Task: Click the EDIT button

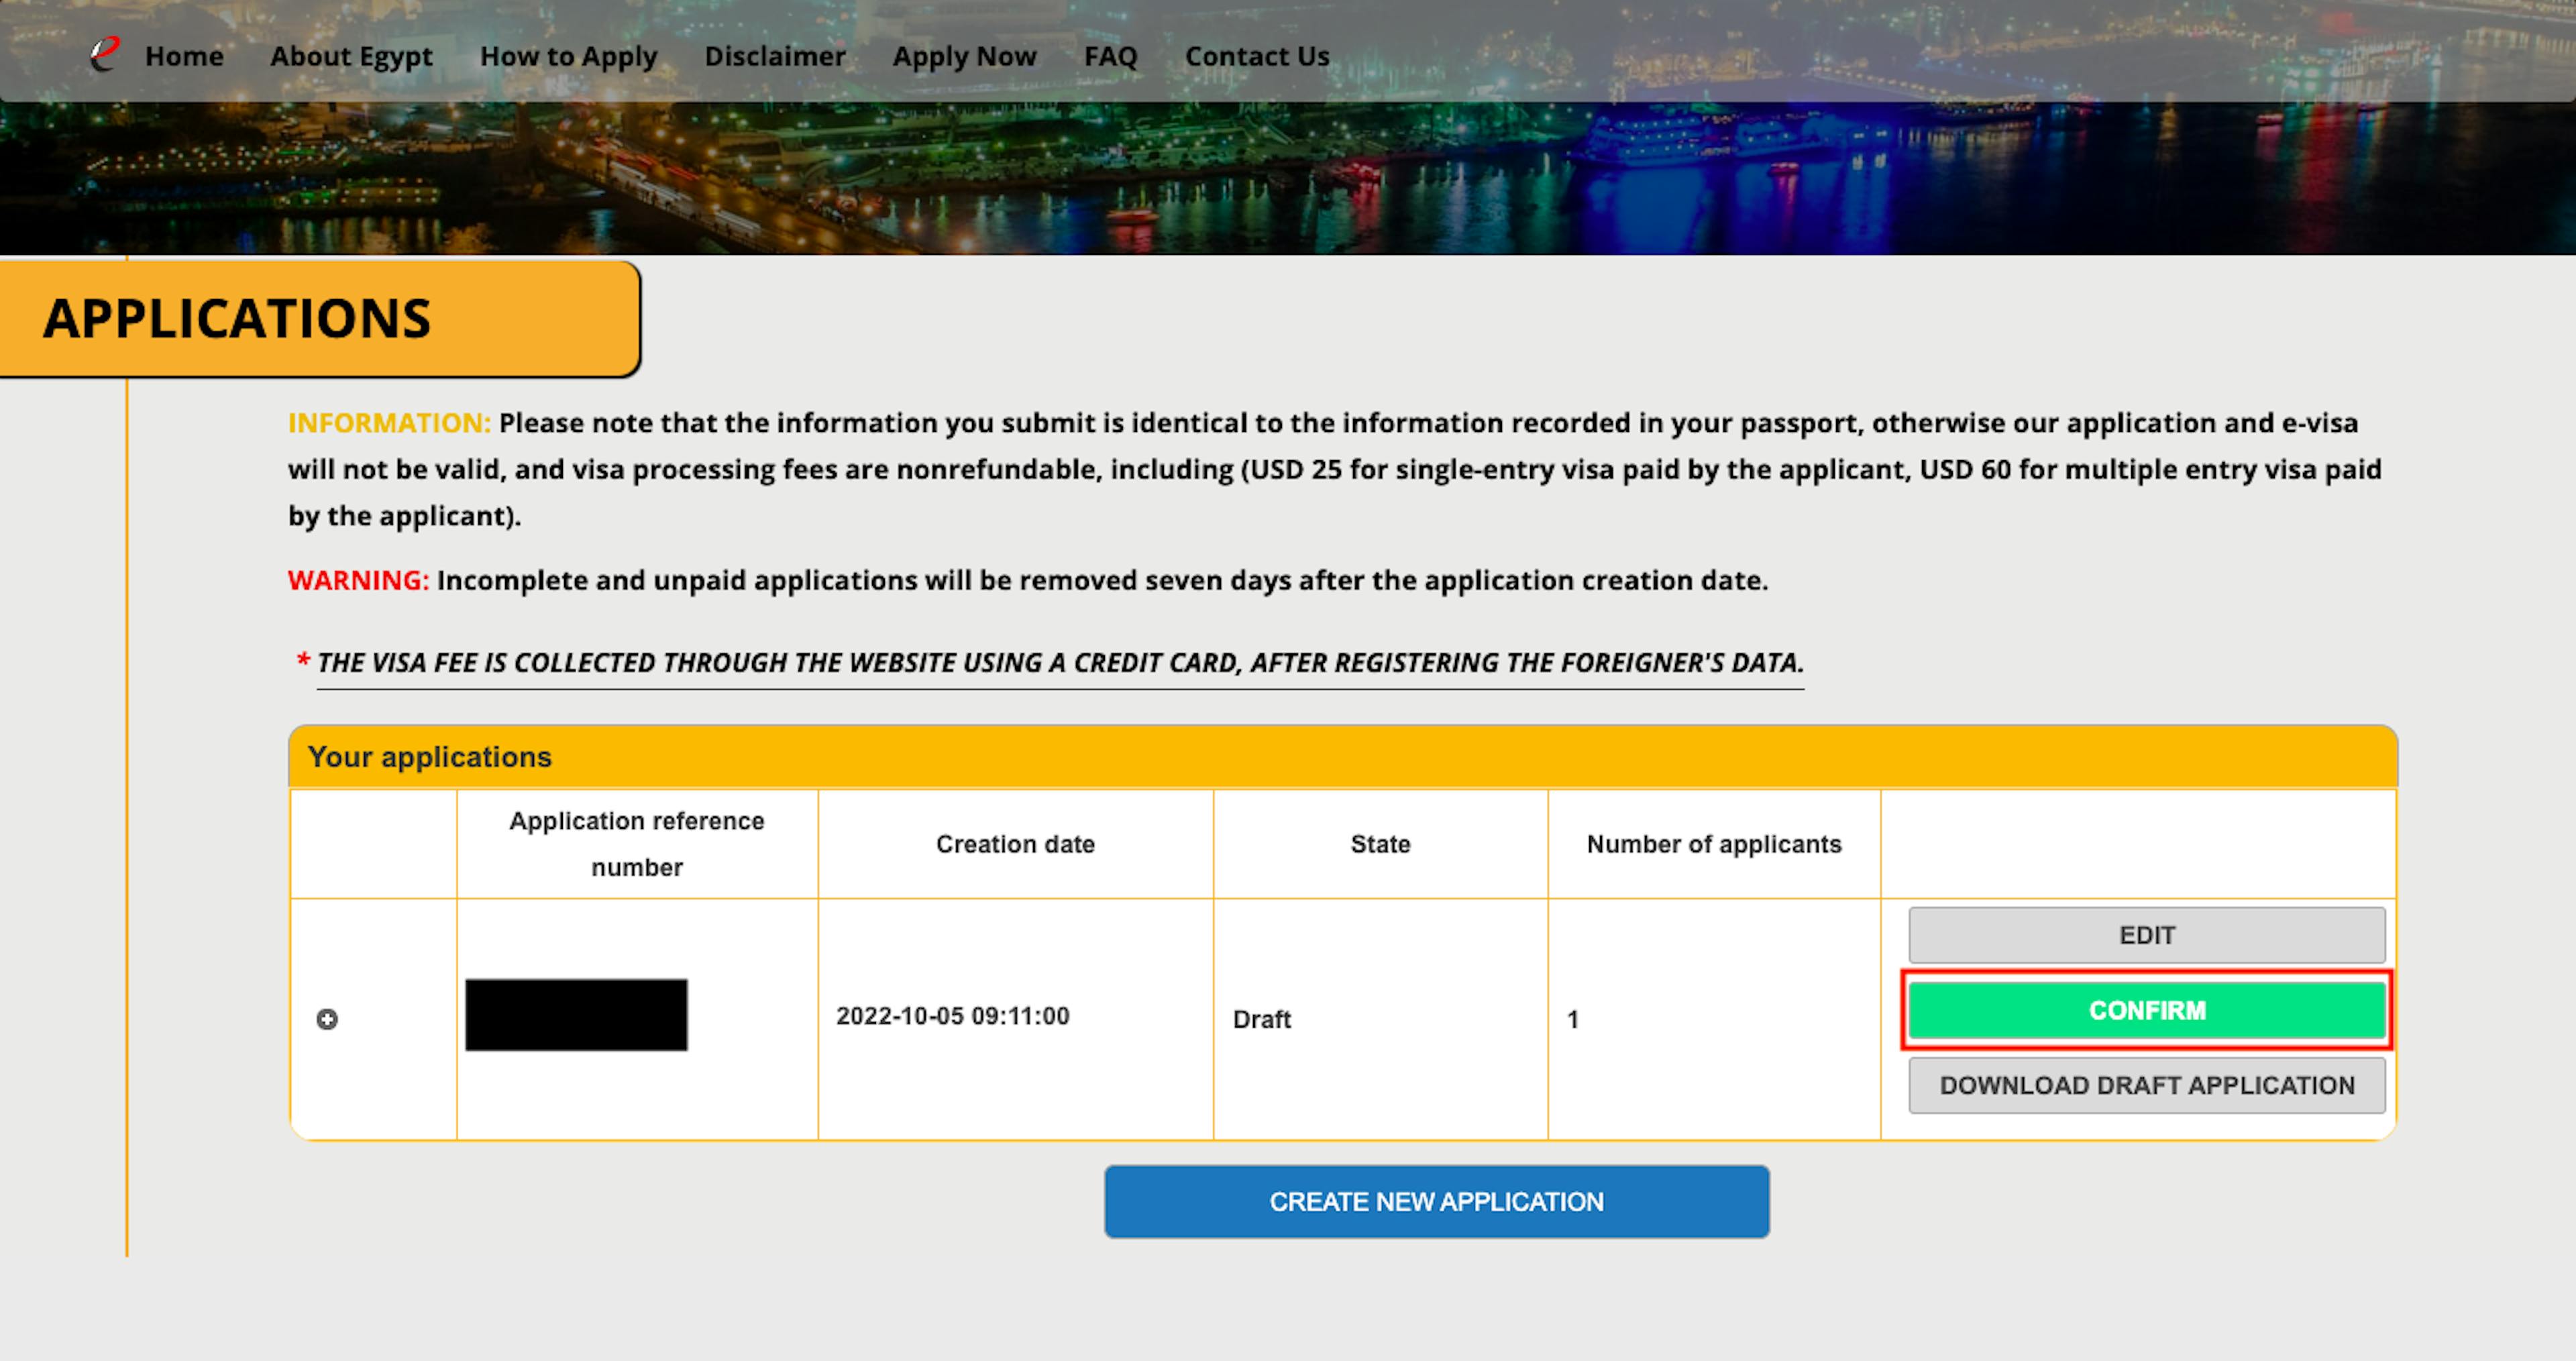Action: (2146, 935)
